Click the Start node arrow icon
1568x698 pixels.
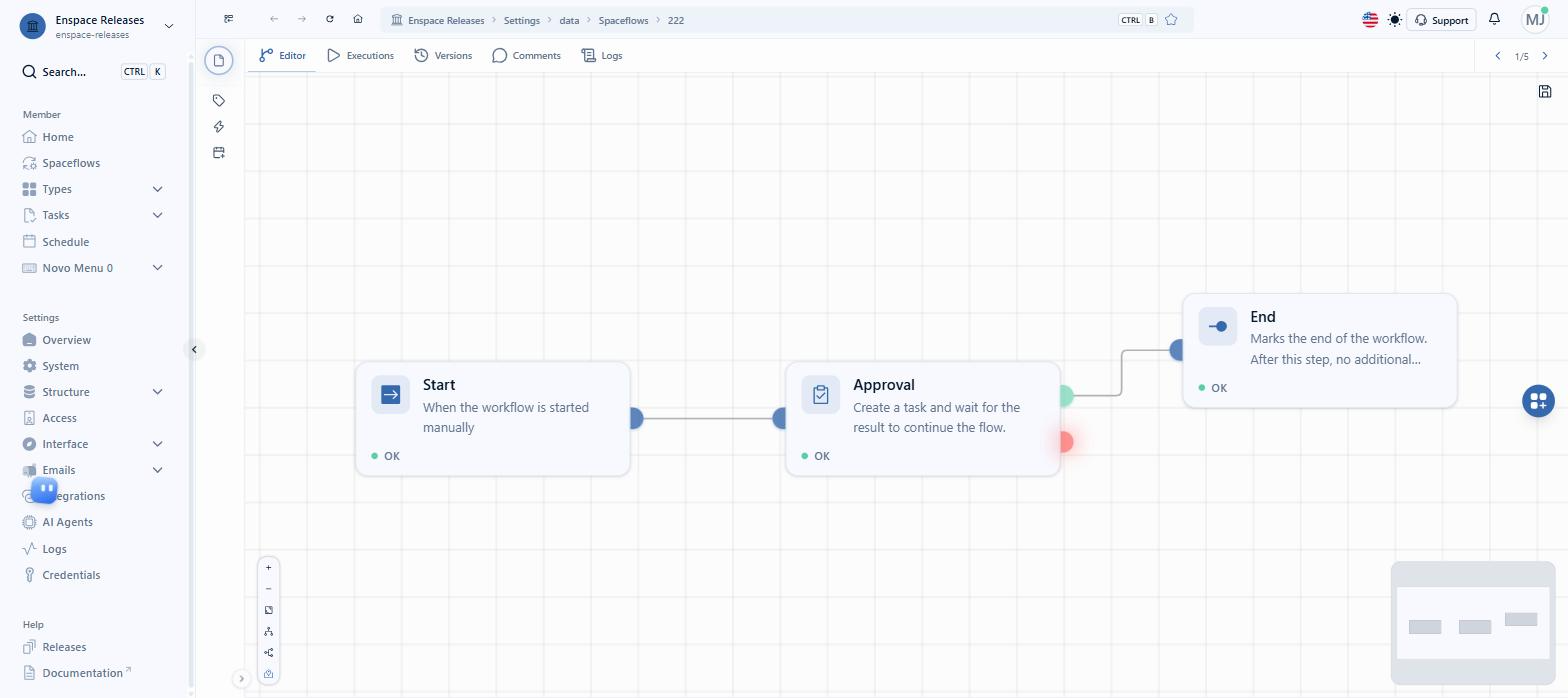click(x=391, y=395)
